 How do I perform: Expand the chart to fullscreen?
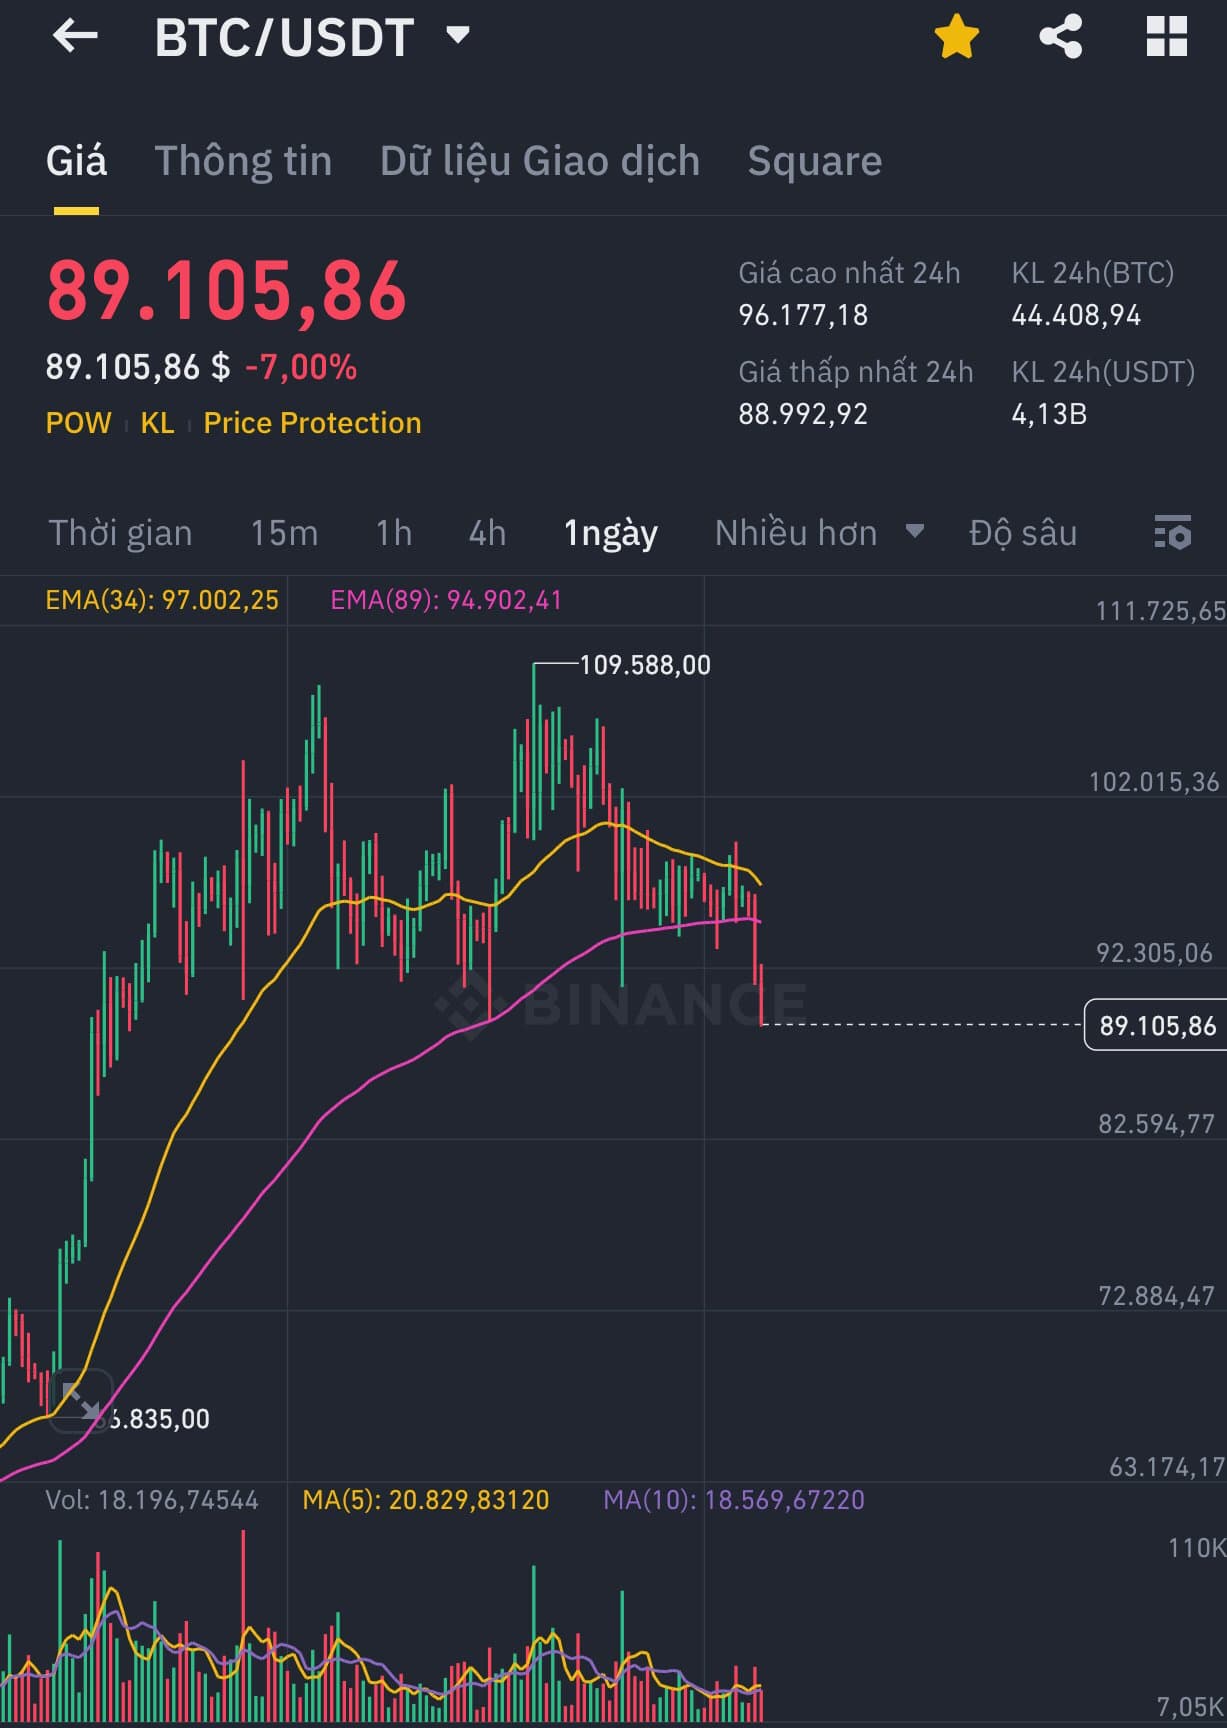coord(80,1400)
